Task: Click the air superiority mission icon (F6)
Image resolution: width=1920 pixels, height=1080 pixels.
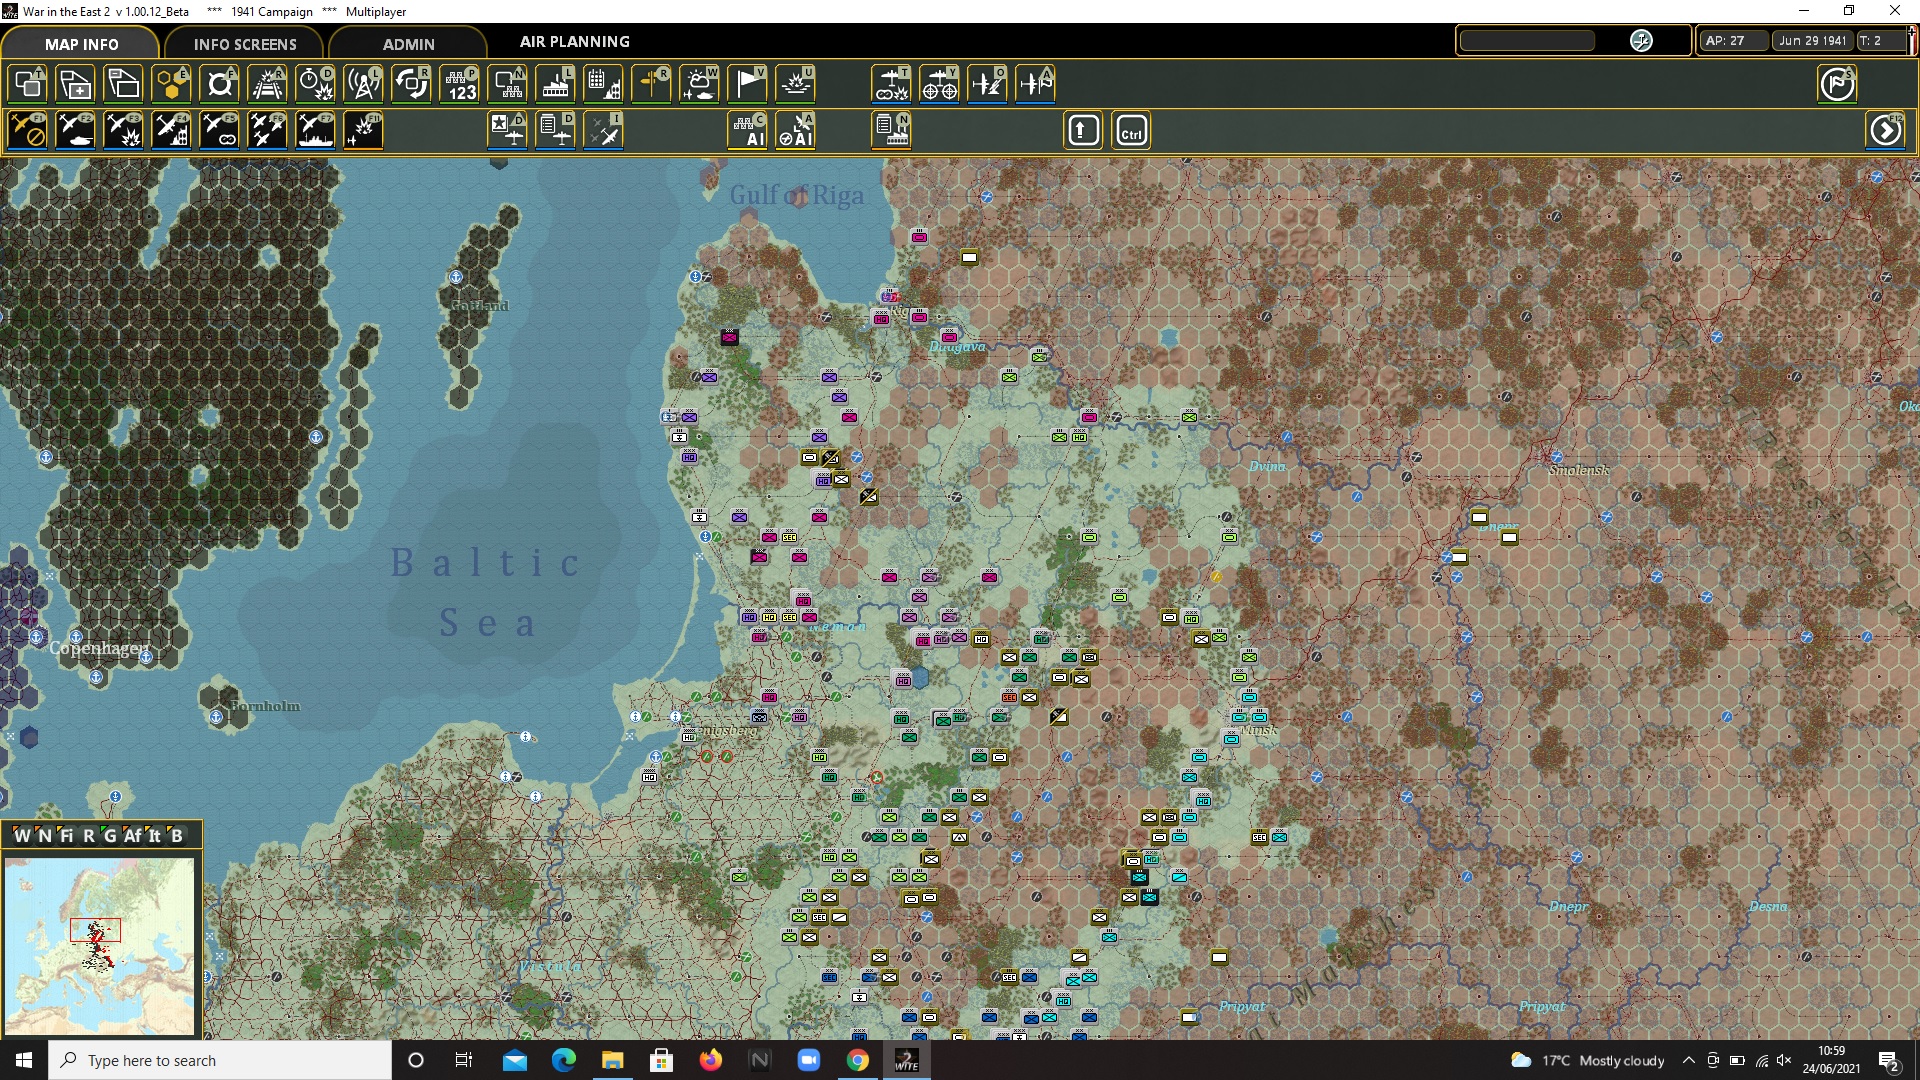Action: [267, 131]
